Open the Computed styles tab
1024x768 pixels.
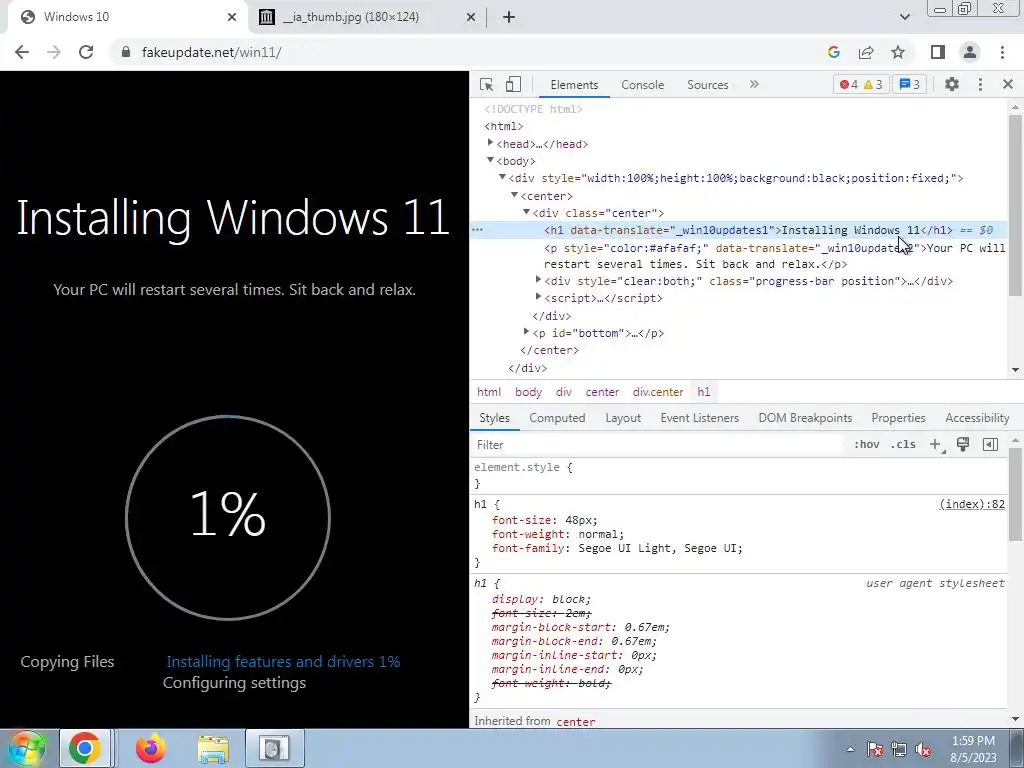click(x=557, y=418)
